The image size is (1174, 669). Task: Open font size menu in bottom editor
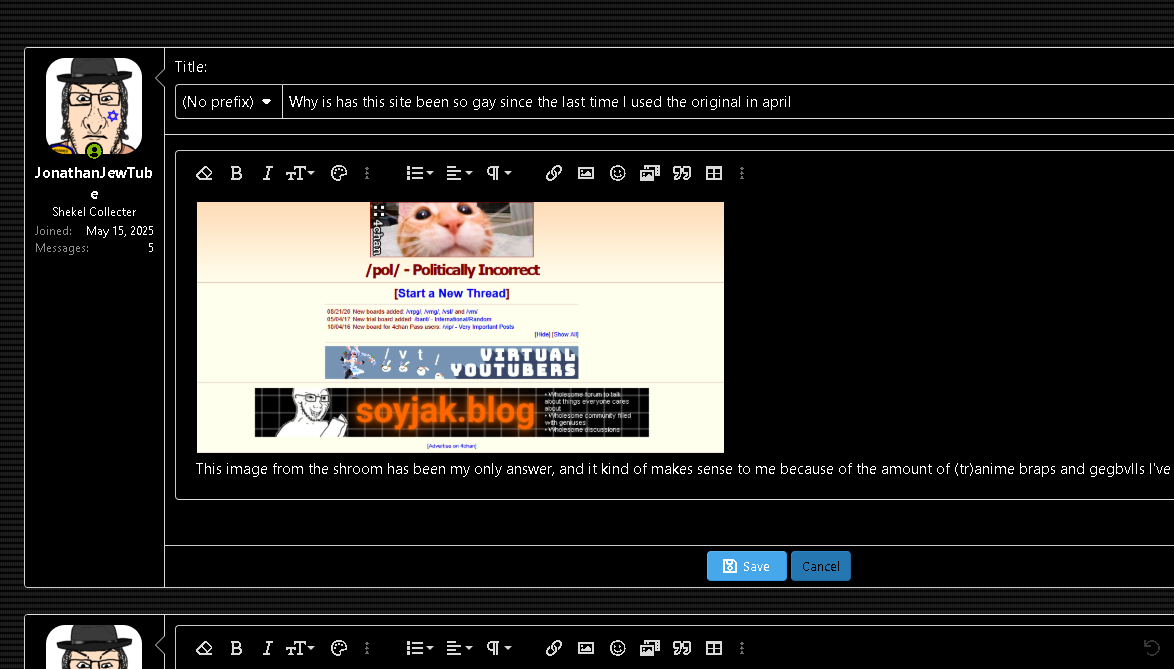(300, 648)
